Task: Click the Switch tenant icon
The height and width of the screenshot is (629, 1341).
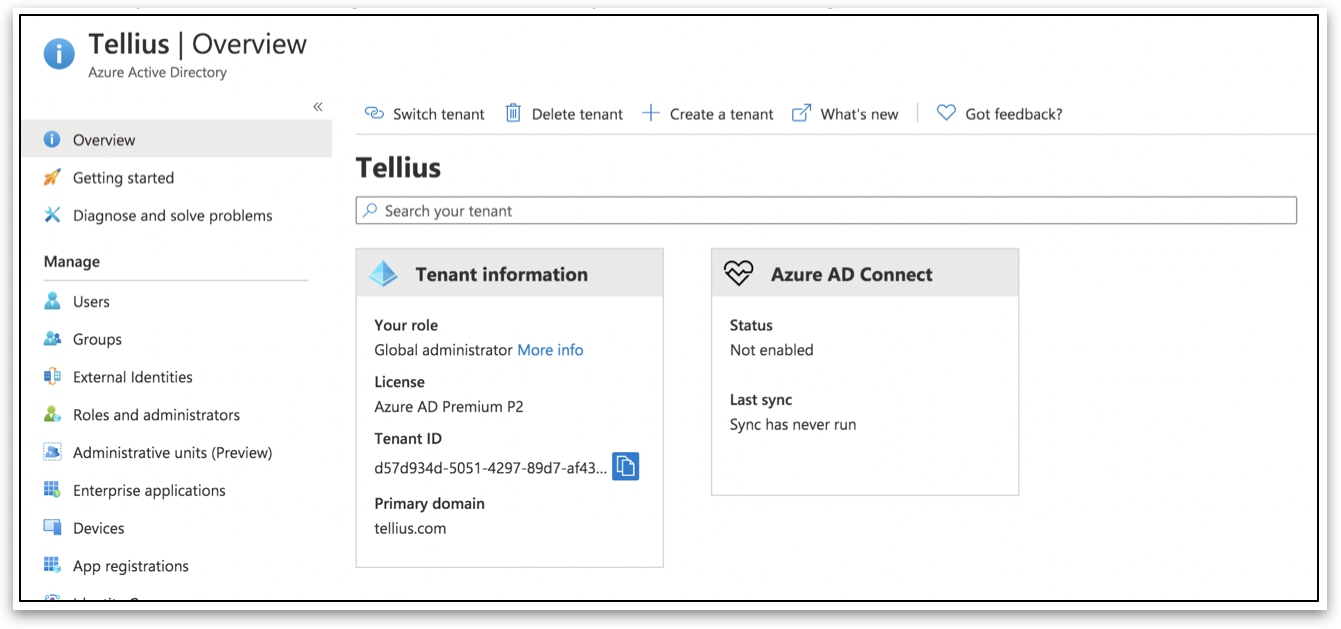Action: pos(374,114)
